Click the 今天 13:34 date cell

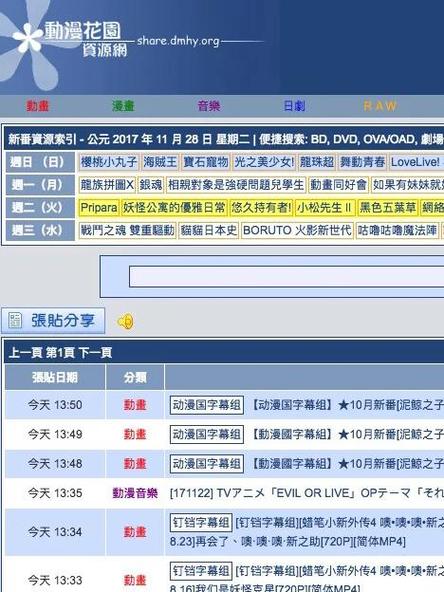(55, 532)
